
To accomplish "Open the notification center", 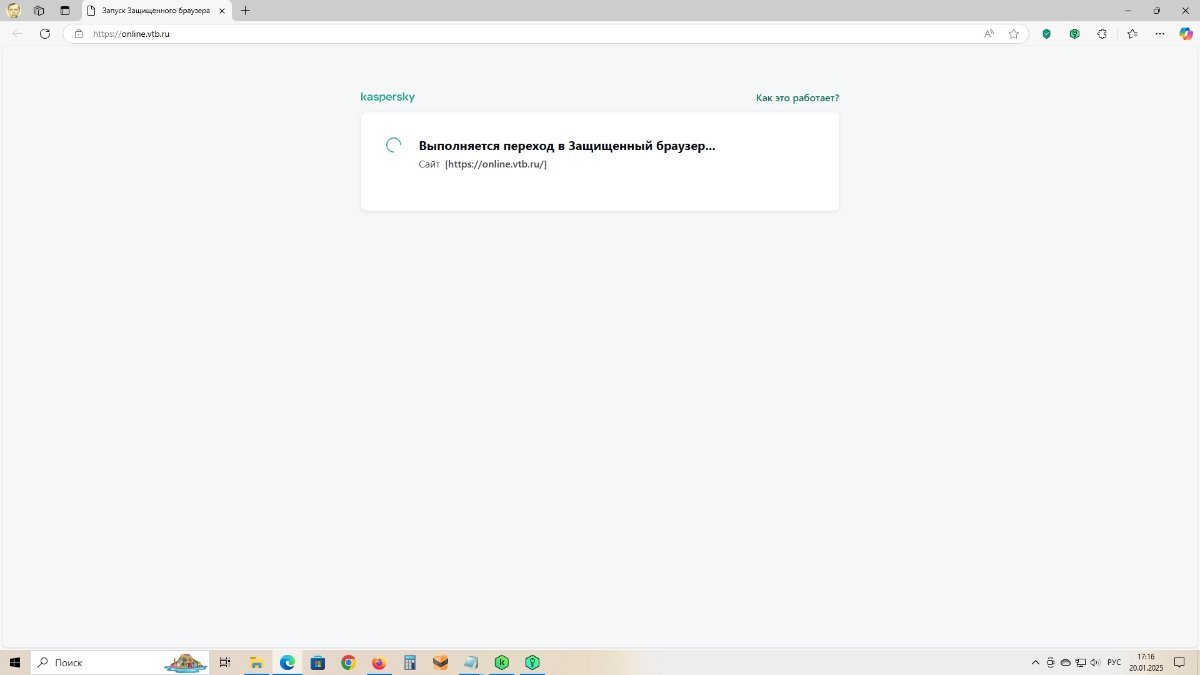I will click(x=1180, y=663).
